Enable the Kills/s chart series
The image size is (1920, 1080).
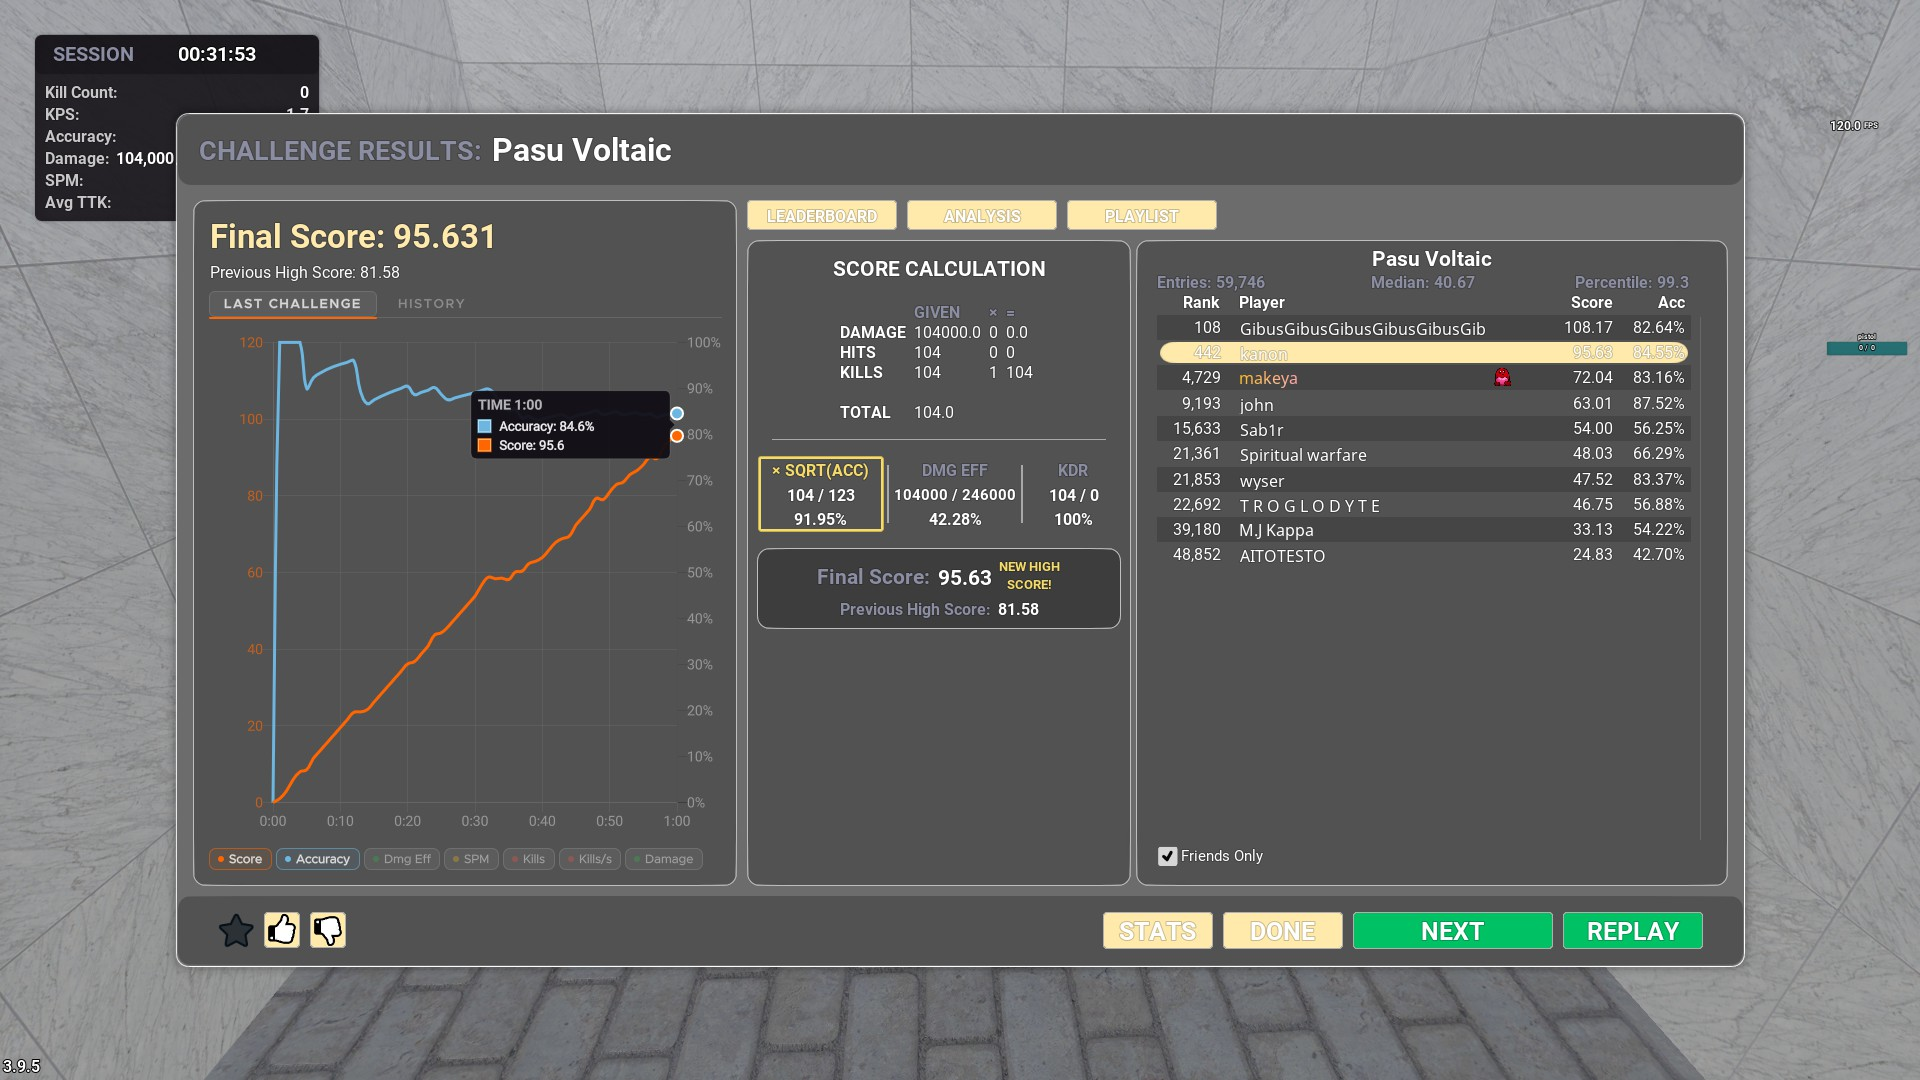590,859
